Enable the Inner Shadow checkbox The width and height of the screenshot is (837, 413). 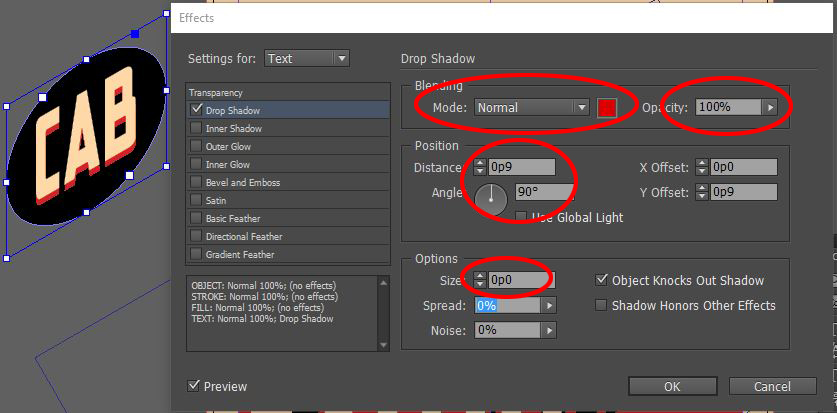coord(196,128)
